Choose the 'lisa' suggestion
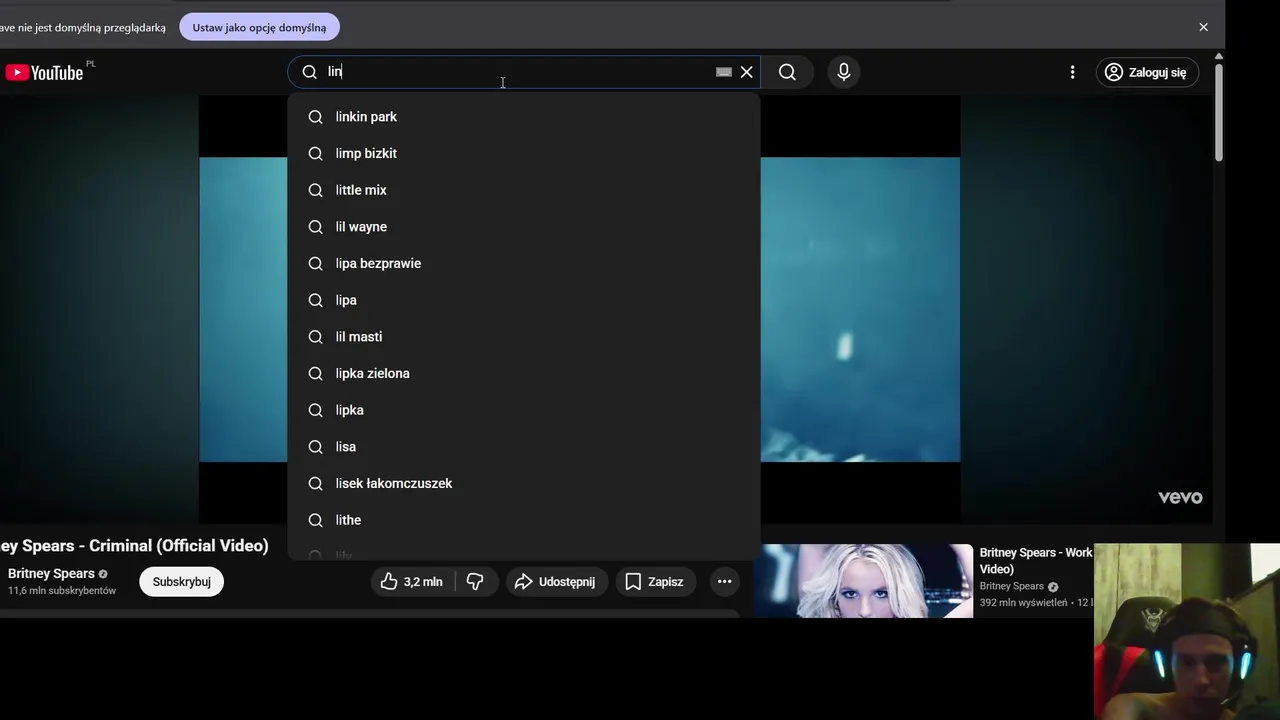This screenshot has height=720, width=1280. (x=524, y=447)
